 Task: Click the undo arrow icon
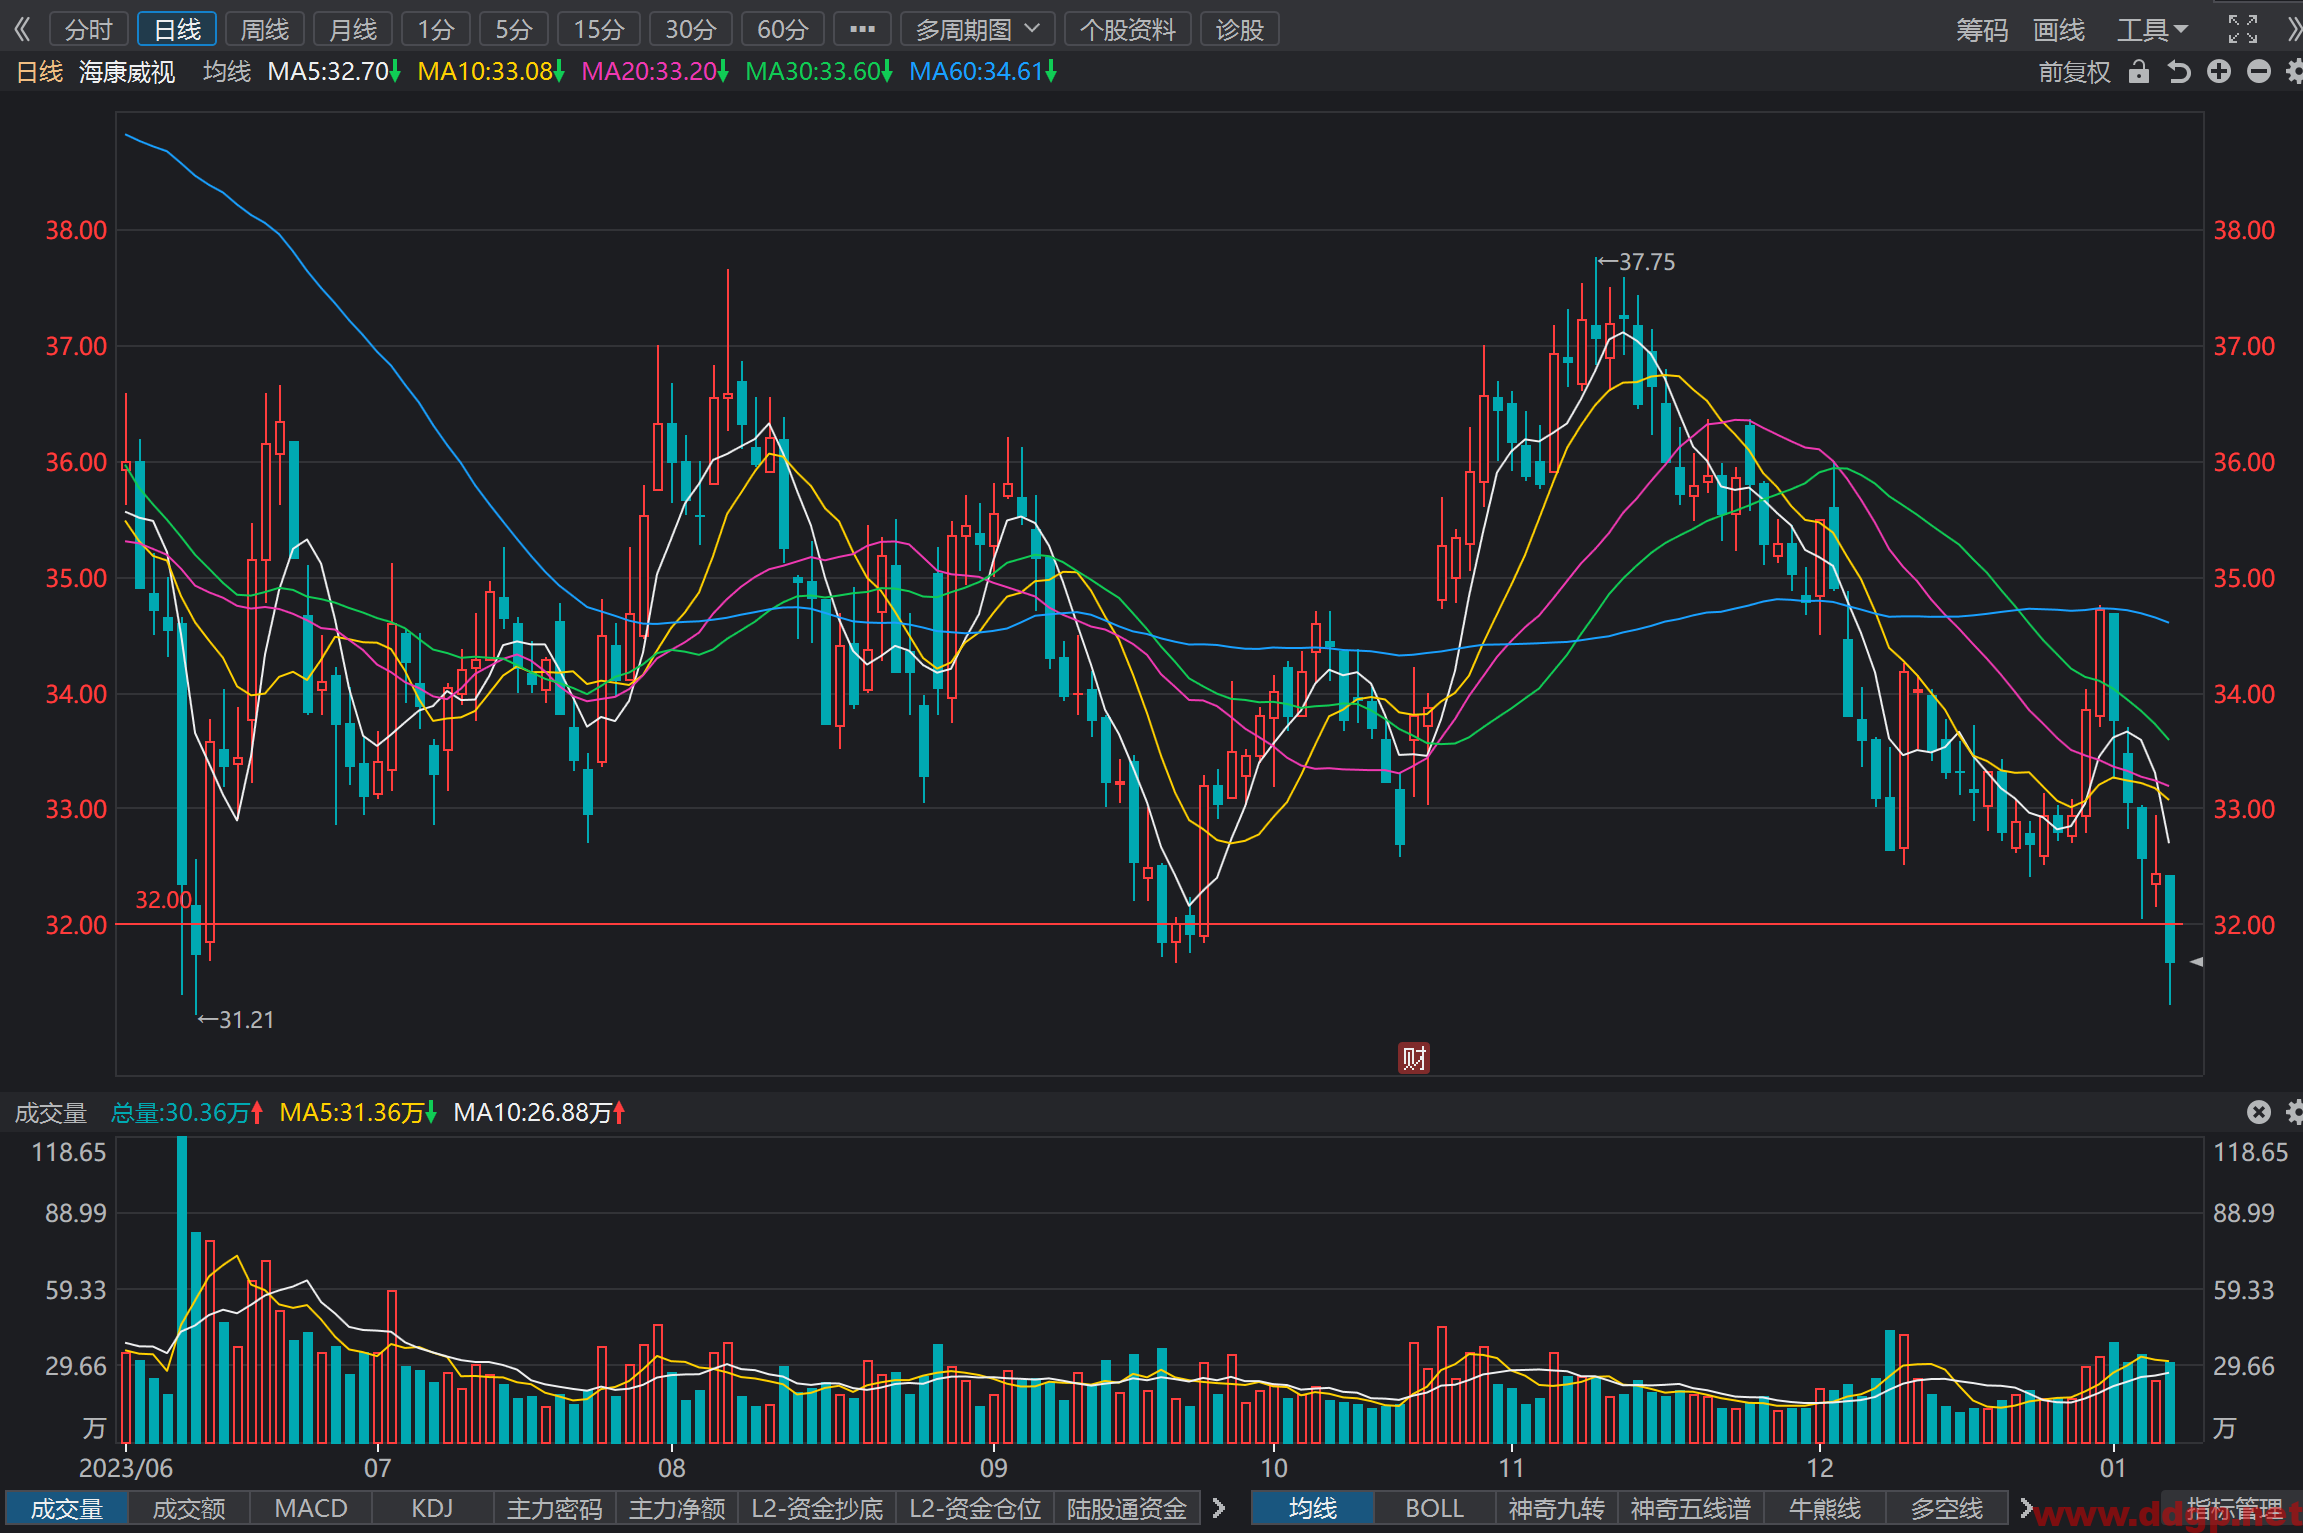point(2179,72)
